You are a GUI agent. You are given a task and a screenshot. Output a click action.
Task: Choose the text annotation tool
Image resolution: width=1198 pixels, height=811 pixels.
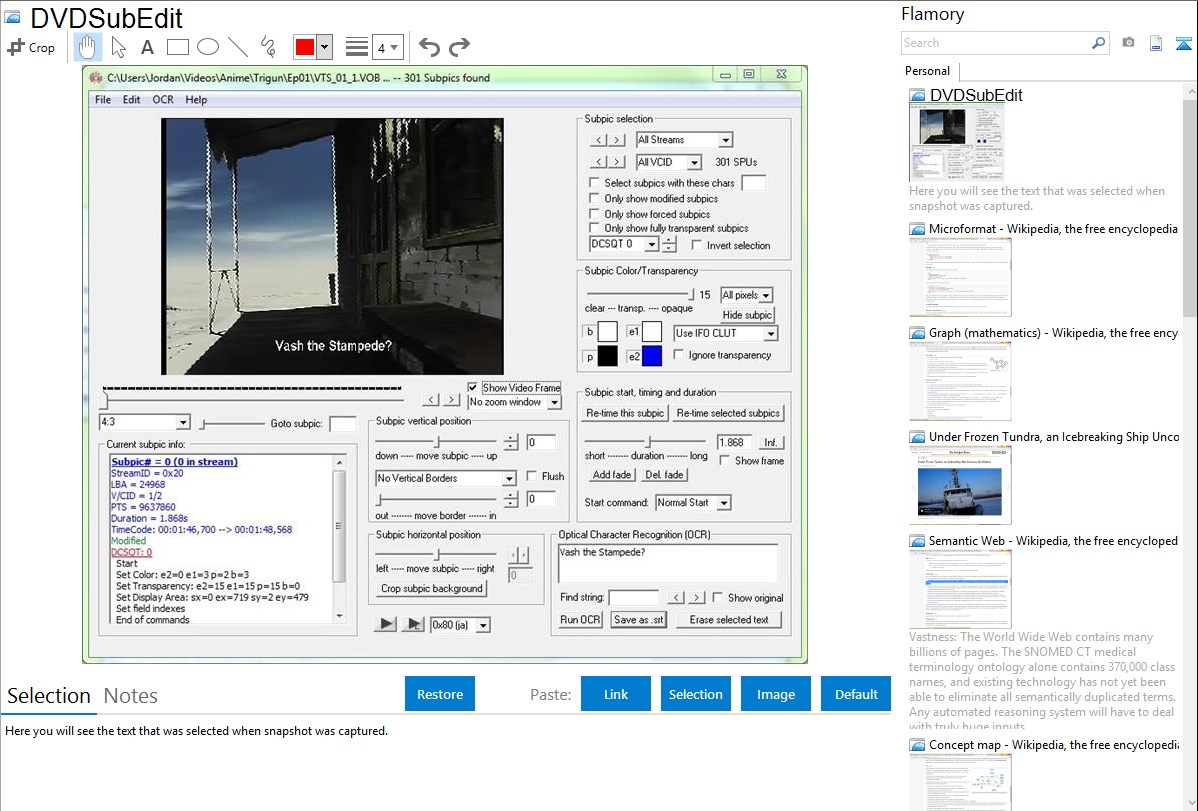coord(147,47)
